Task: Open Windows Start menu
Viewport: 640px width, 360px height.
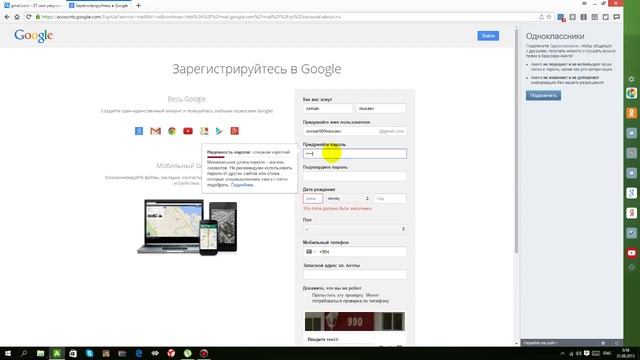Action: 7,353
